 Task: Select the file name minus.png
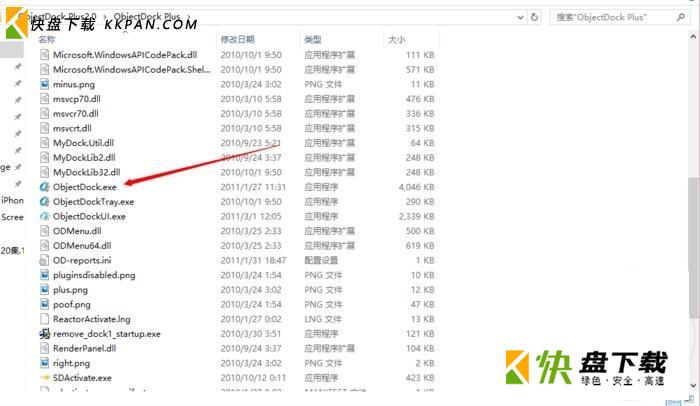[74, 84]
